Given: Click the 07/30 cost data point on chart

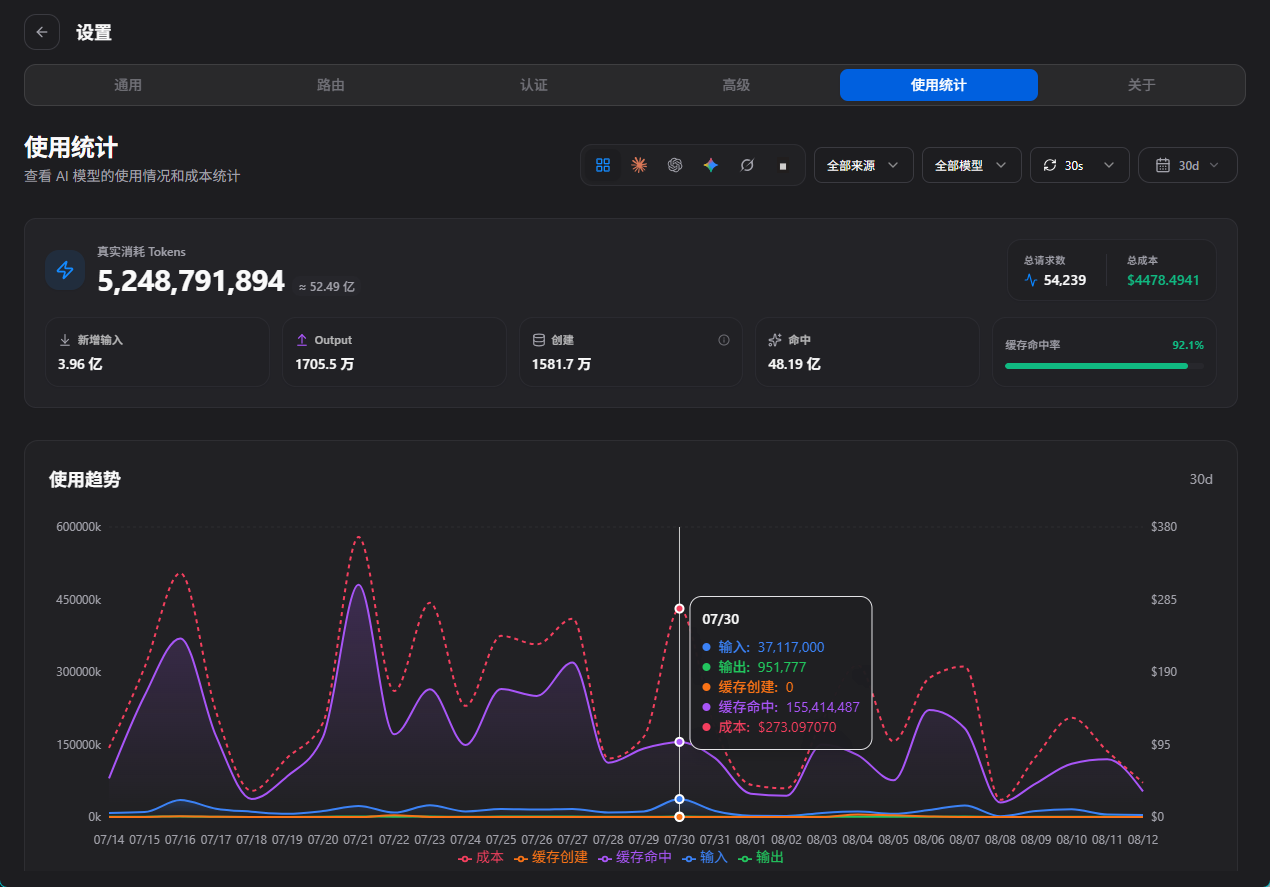Looking at the screenshot, I should (680, 608).
